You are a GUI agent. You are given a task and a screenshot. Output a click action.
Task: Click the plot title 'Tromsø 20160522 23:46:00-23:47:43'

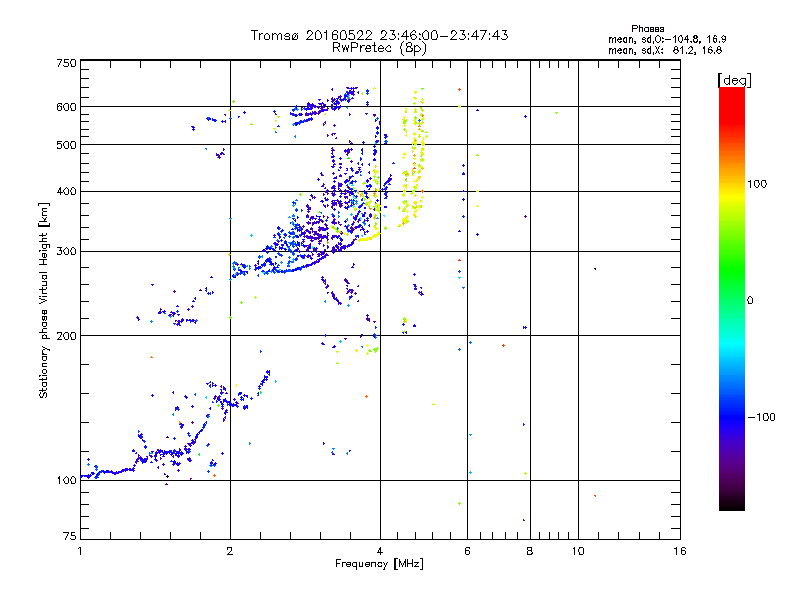[379, 35]
